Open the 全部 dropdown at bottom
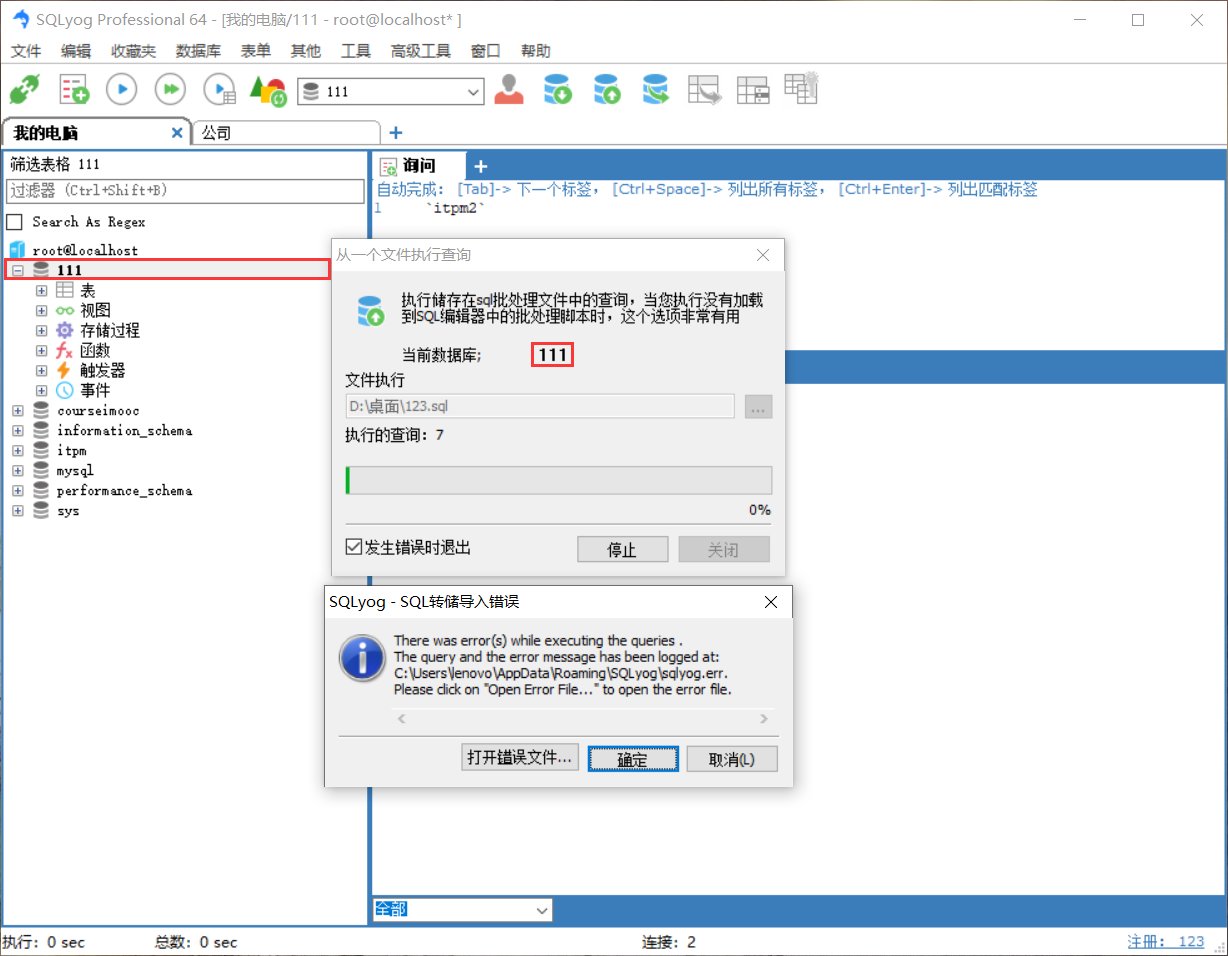 click(x=462, y=909)
